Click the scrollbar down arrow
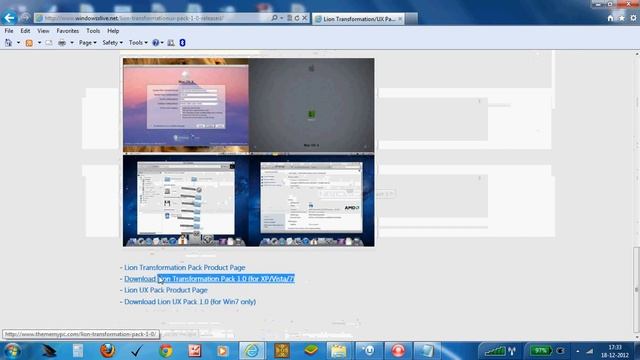Image resolution: width=640 pixels, height=360 pixels. click(637, 337)
